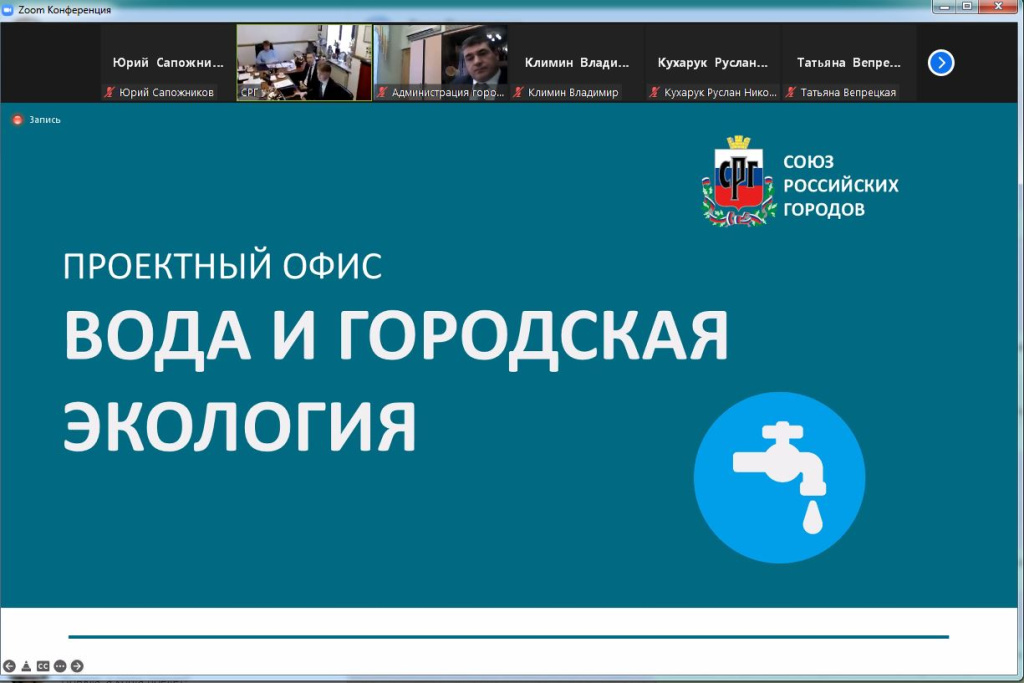This screenshot has height=683, width=1024.
Task: Click the Zoom icon in title bar
Action: tap(9, 9)
